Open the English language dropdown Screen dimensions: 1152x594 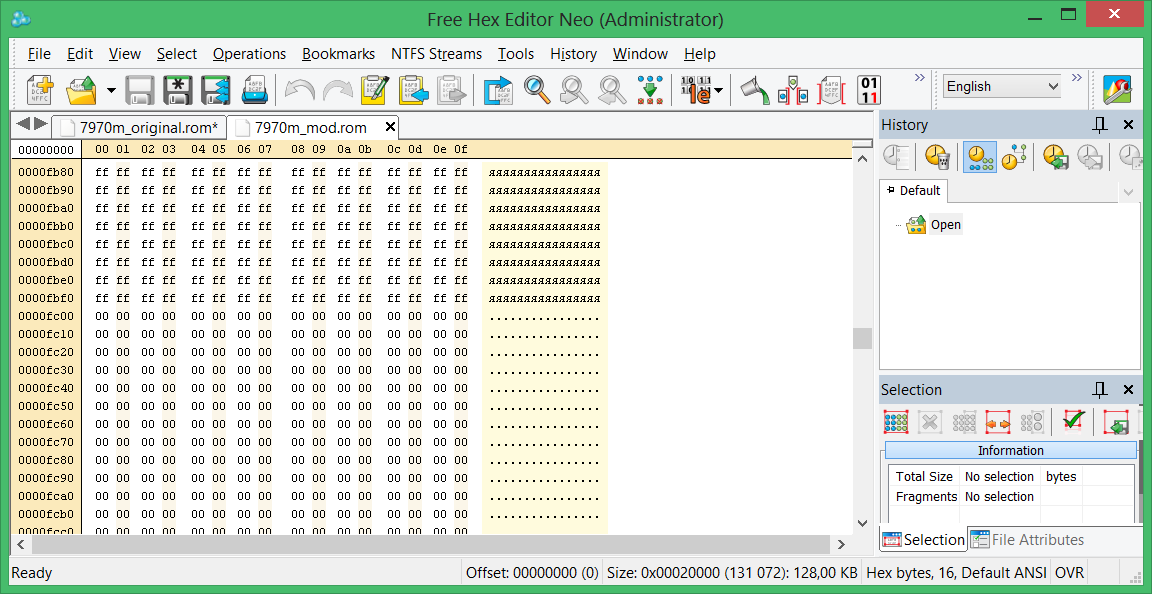tap(1002, 87)
